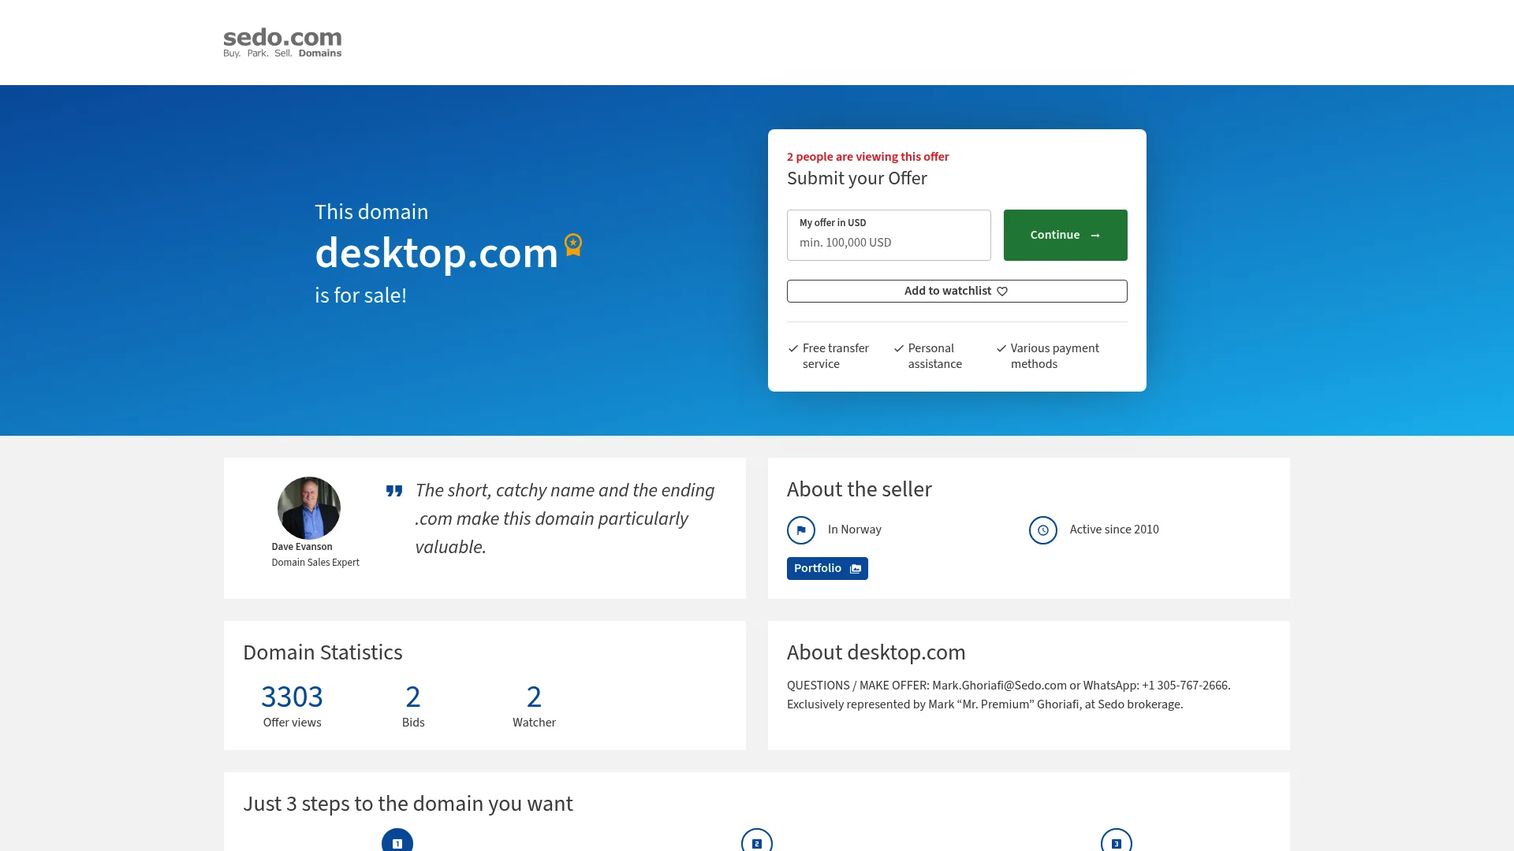Click the 'Domain Statistics' heading
The width and height of the screenshot is (1514, 851).
[x=323, y=652]
